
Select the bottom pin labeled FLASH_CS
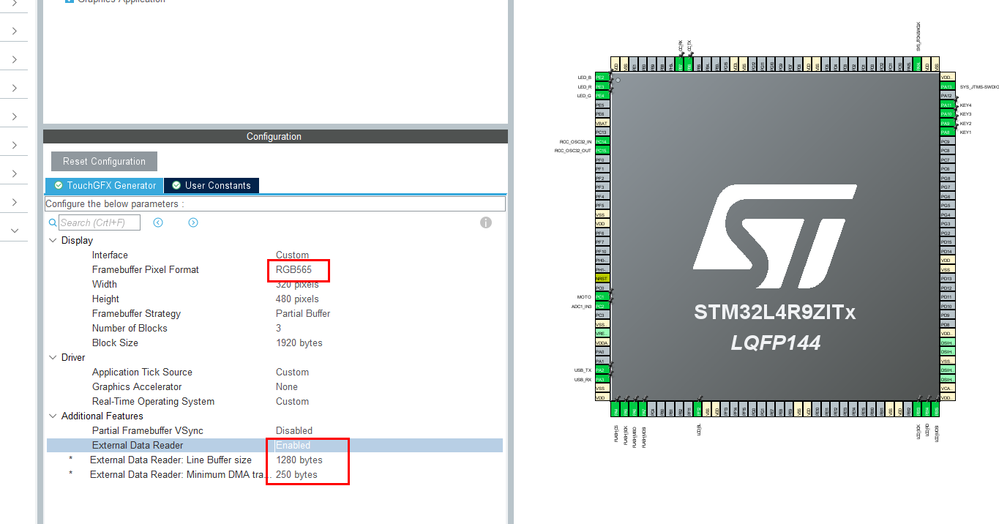coord(615,409)
